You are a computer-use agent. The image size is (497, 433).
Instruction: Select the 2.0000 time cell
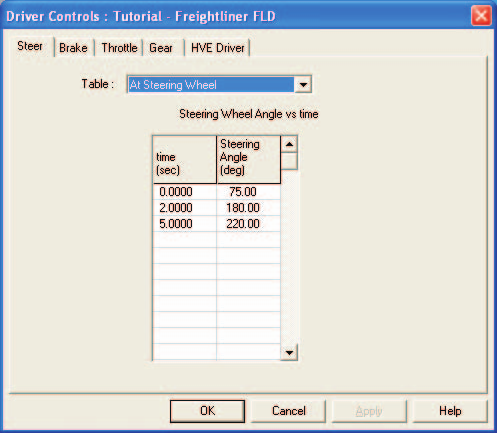click(185, 208)
